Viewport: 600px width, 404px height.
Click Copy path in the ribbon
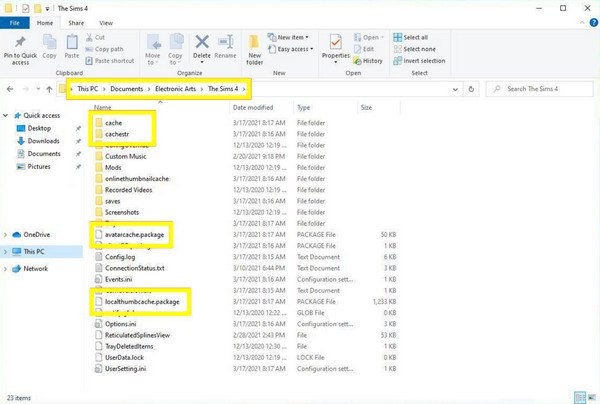pyautogui.click(x=104, y=49)
